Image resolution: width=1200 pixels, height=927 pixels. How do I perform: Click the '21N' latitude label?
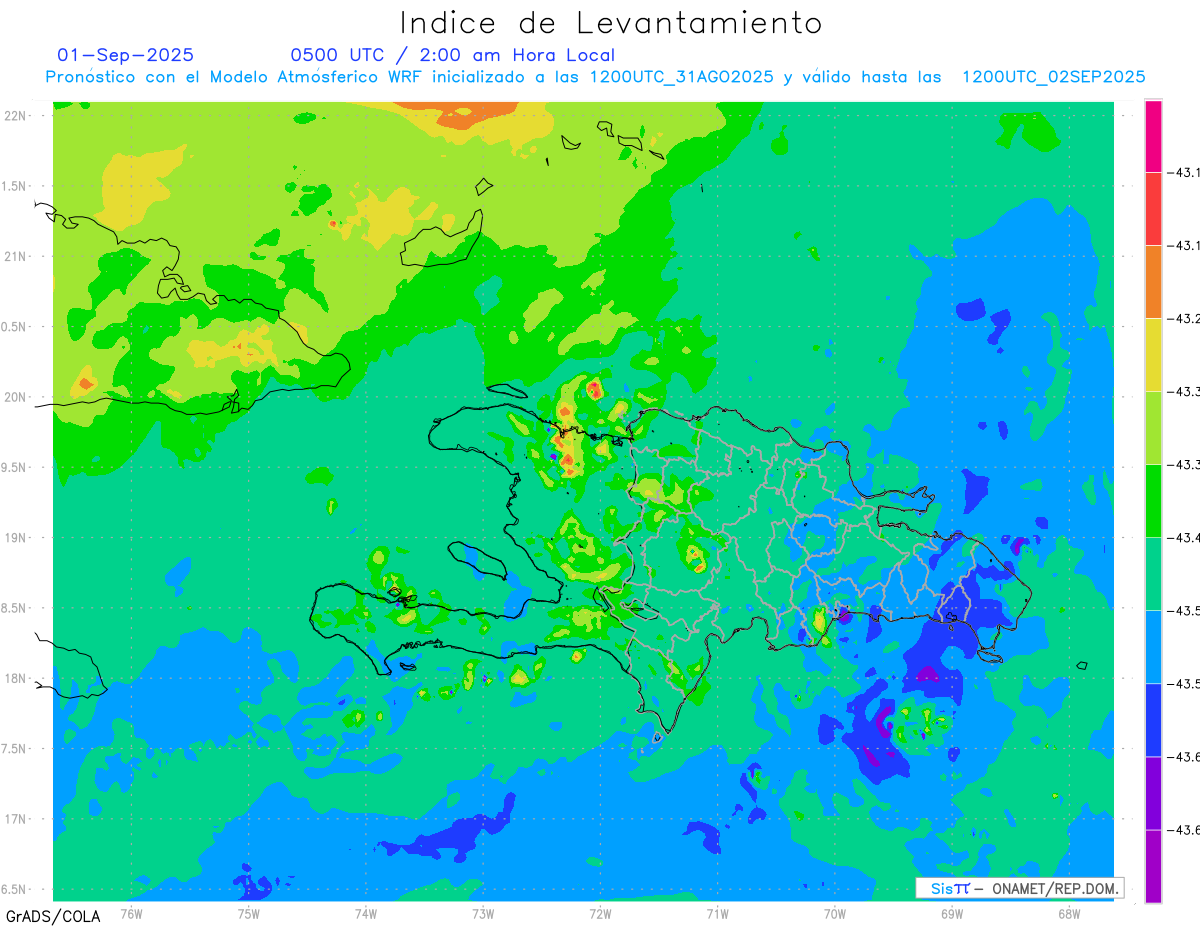click(17, 256)
